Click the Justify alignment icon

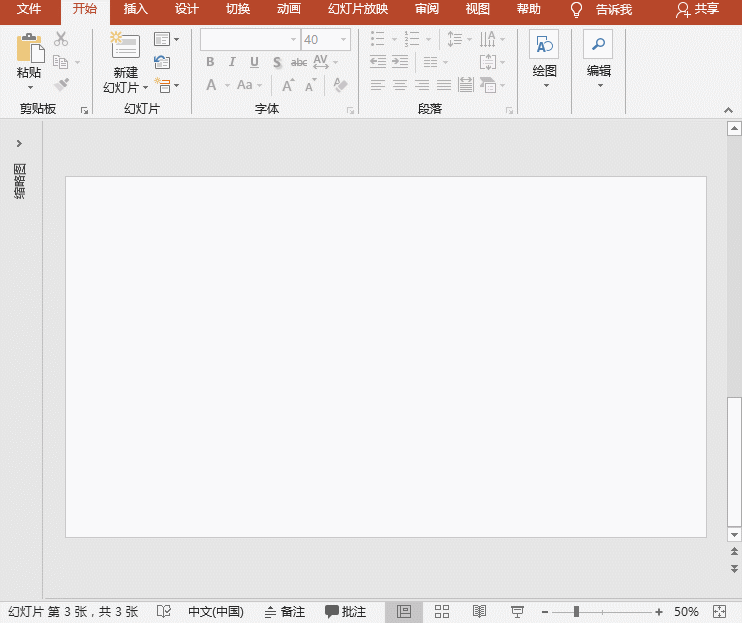[x=444, y=85]
